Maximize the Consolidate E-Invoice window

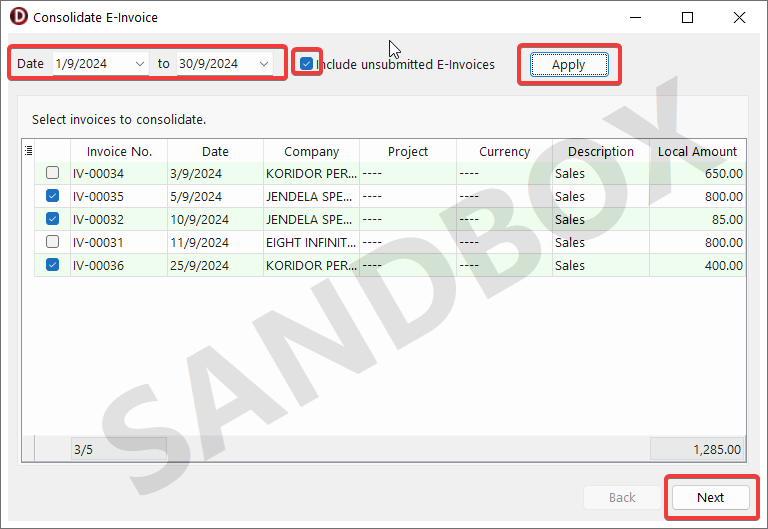(x=687, y=17)
